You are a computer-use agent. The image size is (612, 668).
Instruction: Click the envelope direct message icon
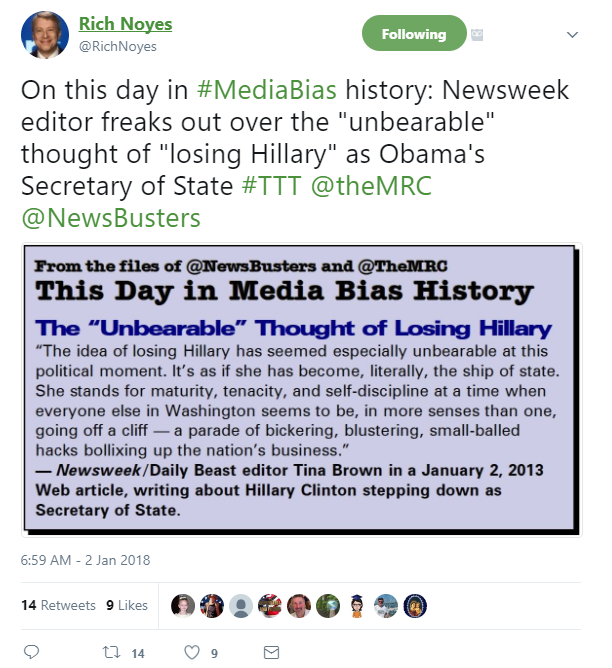(x=271, y=652)
